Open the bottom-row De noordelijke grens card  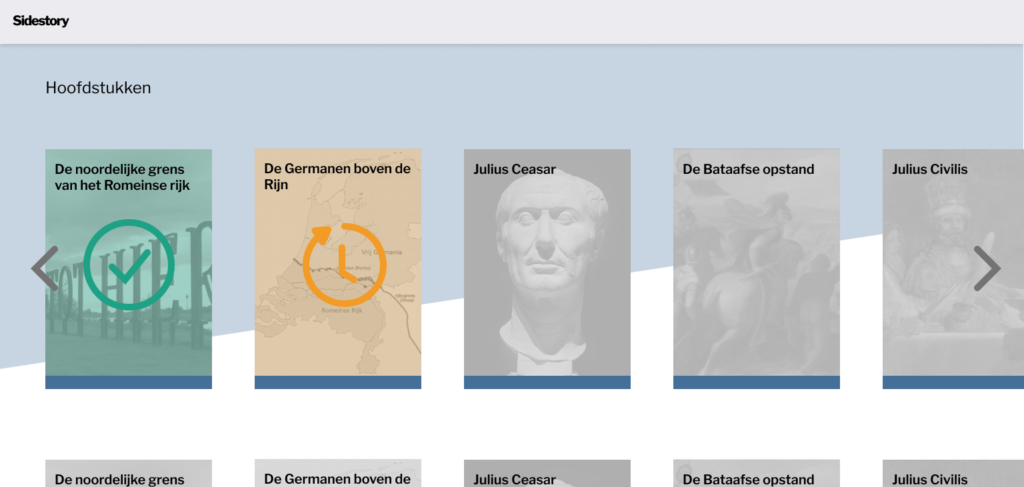(128, 474)
